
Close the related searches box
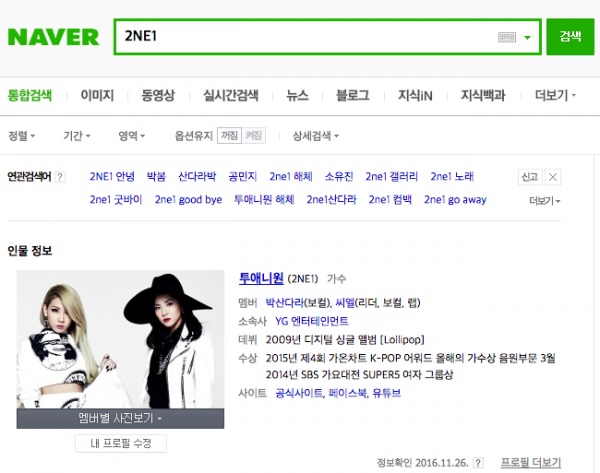pyautogui.click(x=553, y=177)
